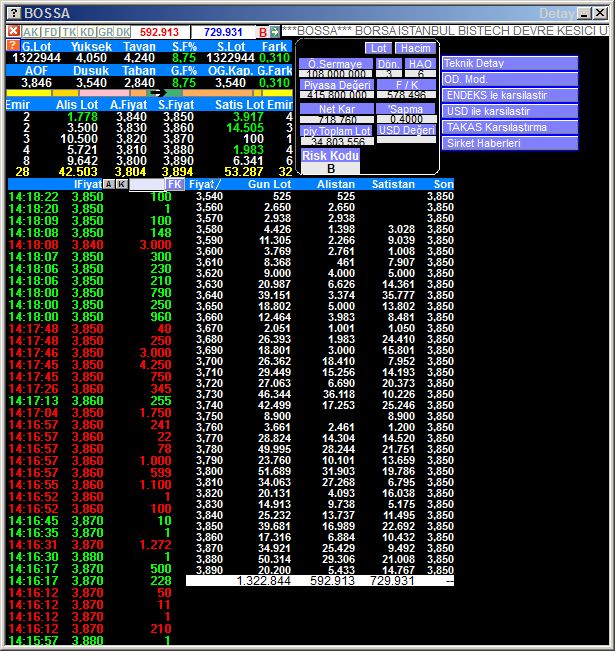Click the F / K label

pos(407,85)
